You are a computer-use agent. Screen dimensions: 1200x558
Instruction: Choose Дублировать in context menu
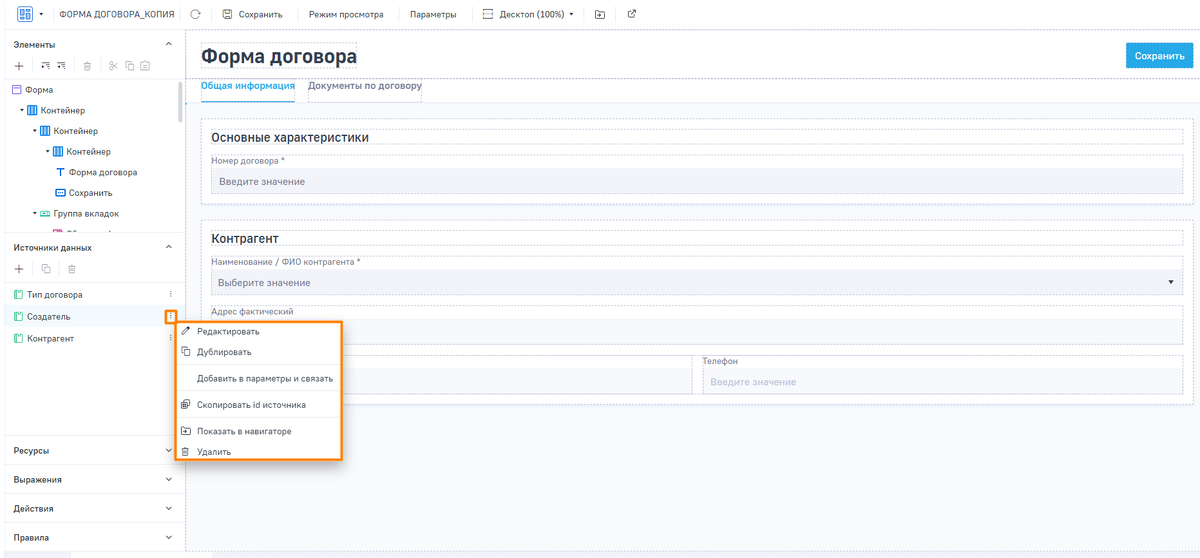tap(259, 352)
